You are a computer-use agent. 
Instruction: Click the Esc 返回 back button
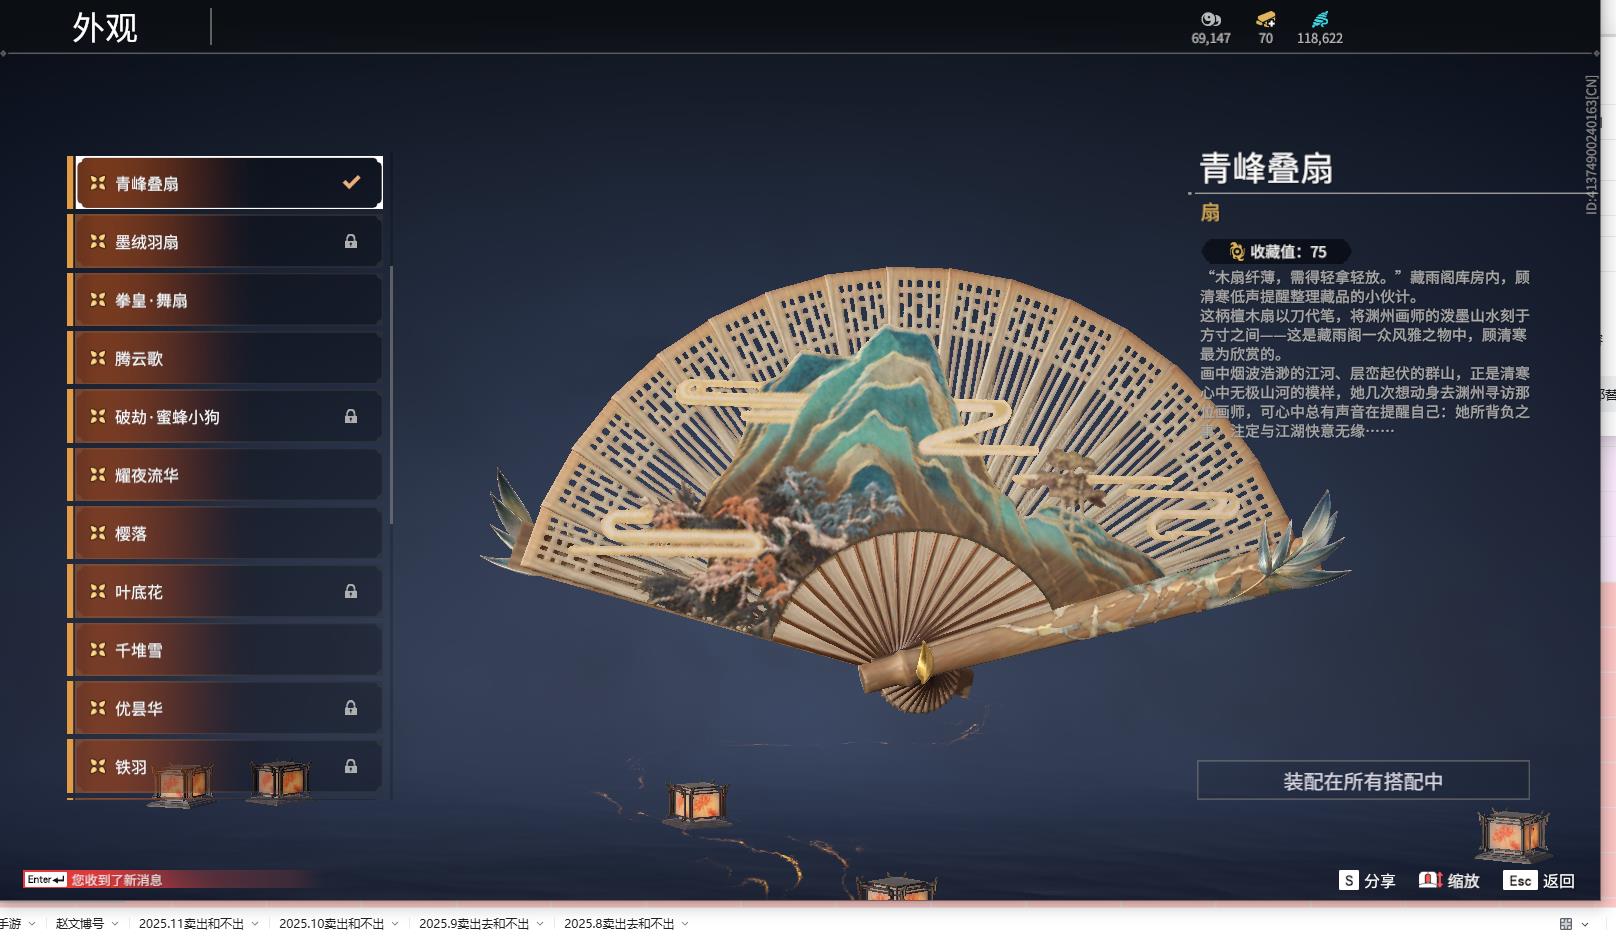pos(1539,881)
